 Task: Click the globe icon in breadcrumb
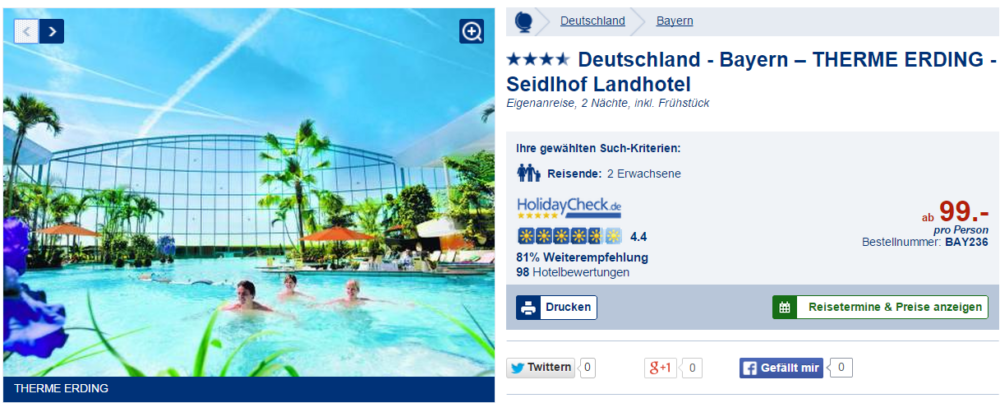pos(524,21)
